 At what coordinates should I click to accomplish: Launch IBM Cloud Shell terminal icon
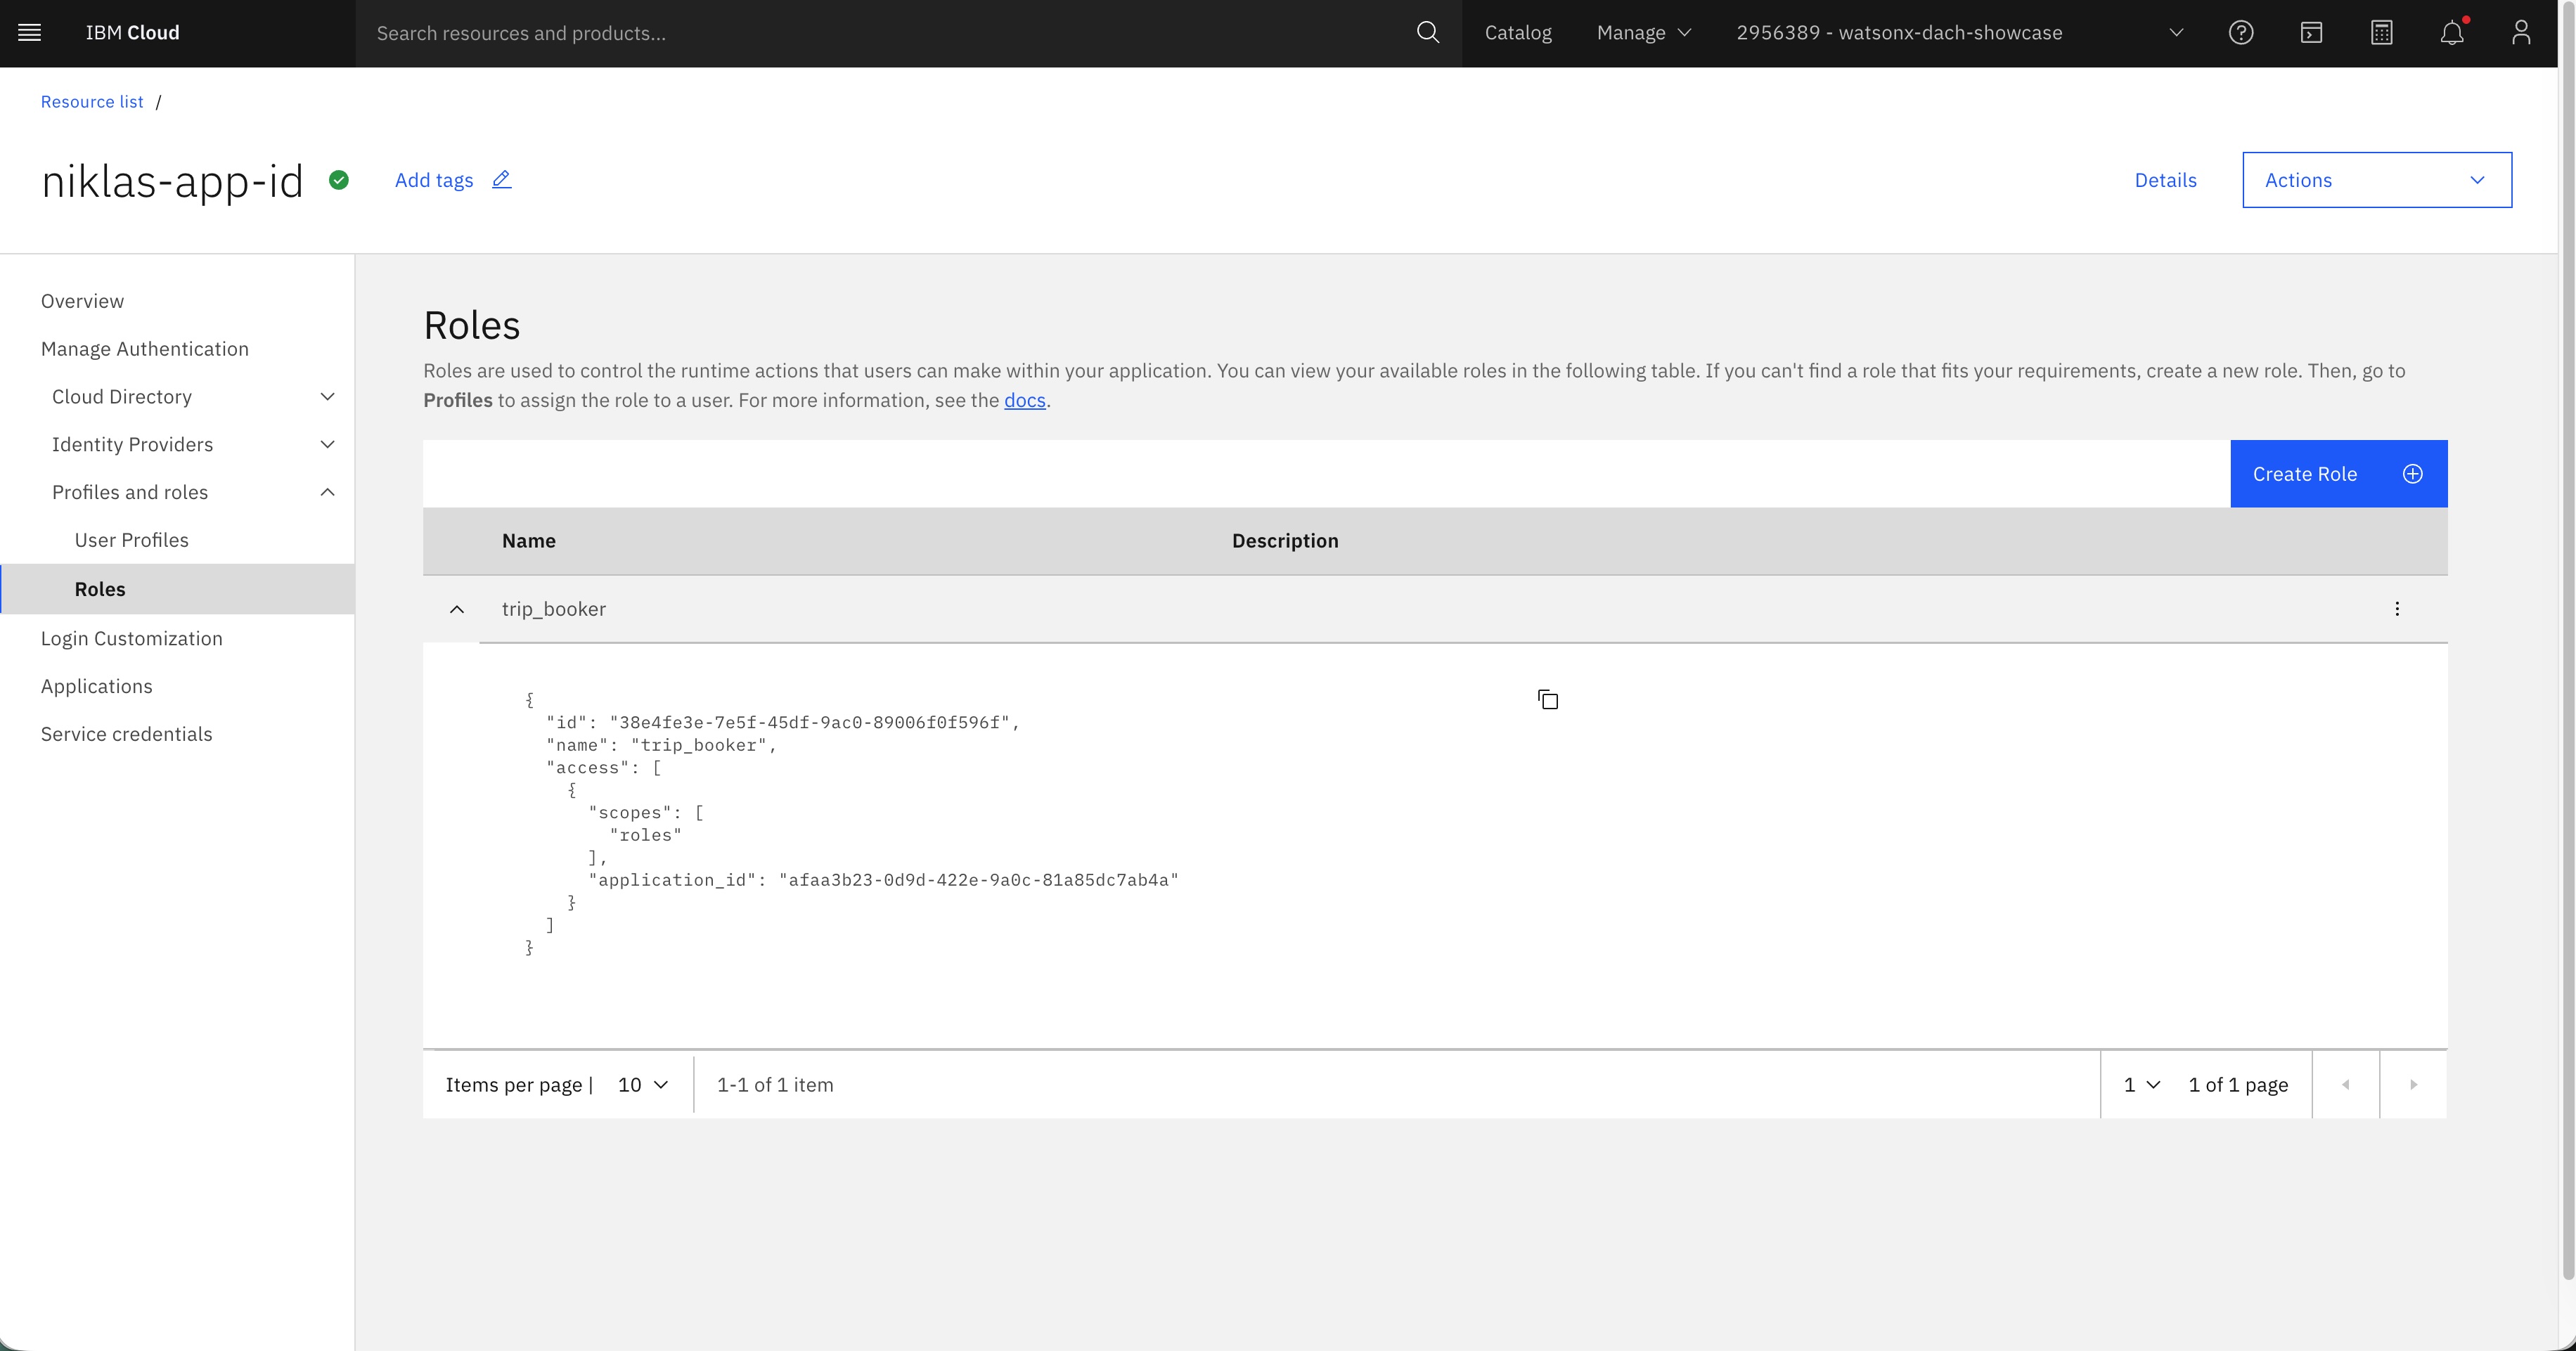pyautogui.click(x=2311, y=33)
